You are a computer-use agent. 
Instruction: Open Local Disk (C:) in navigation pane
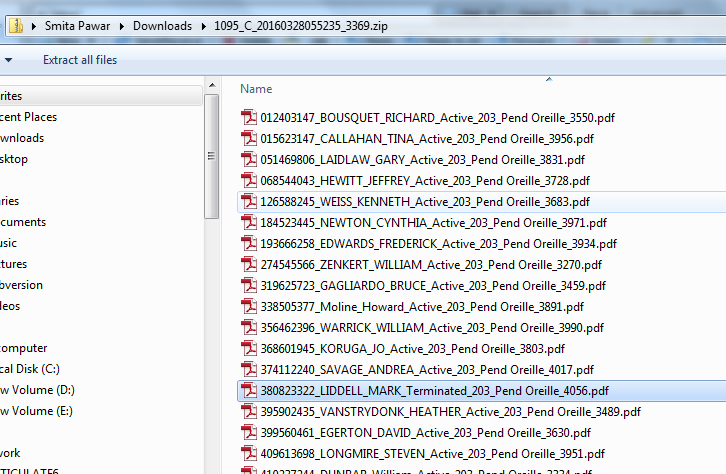click(x=30, y=369)
